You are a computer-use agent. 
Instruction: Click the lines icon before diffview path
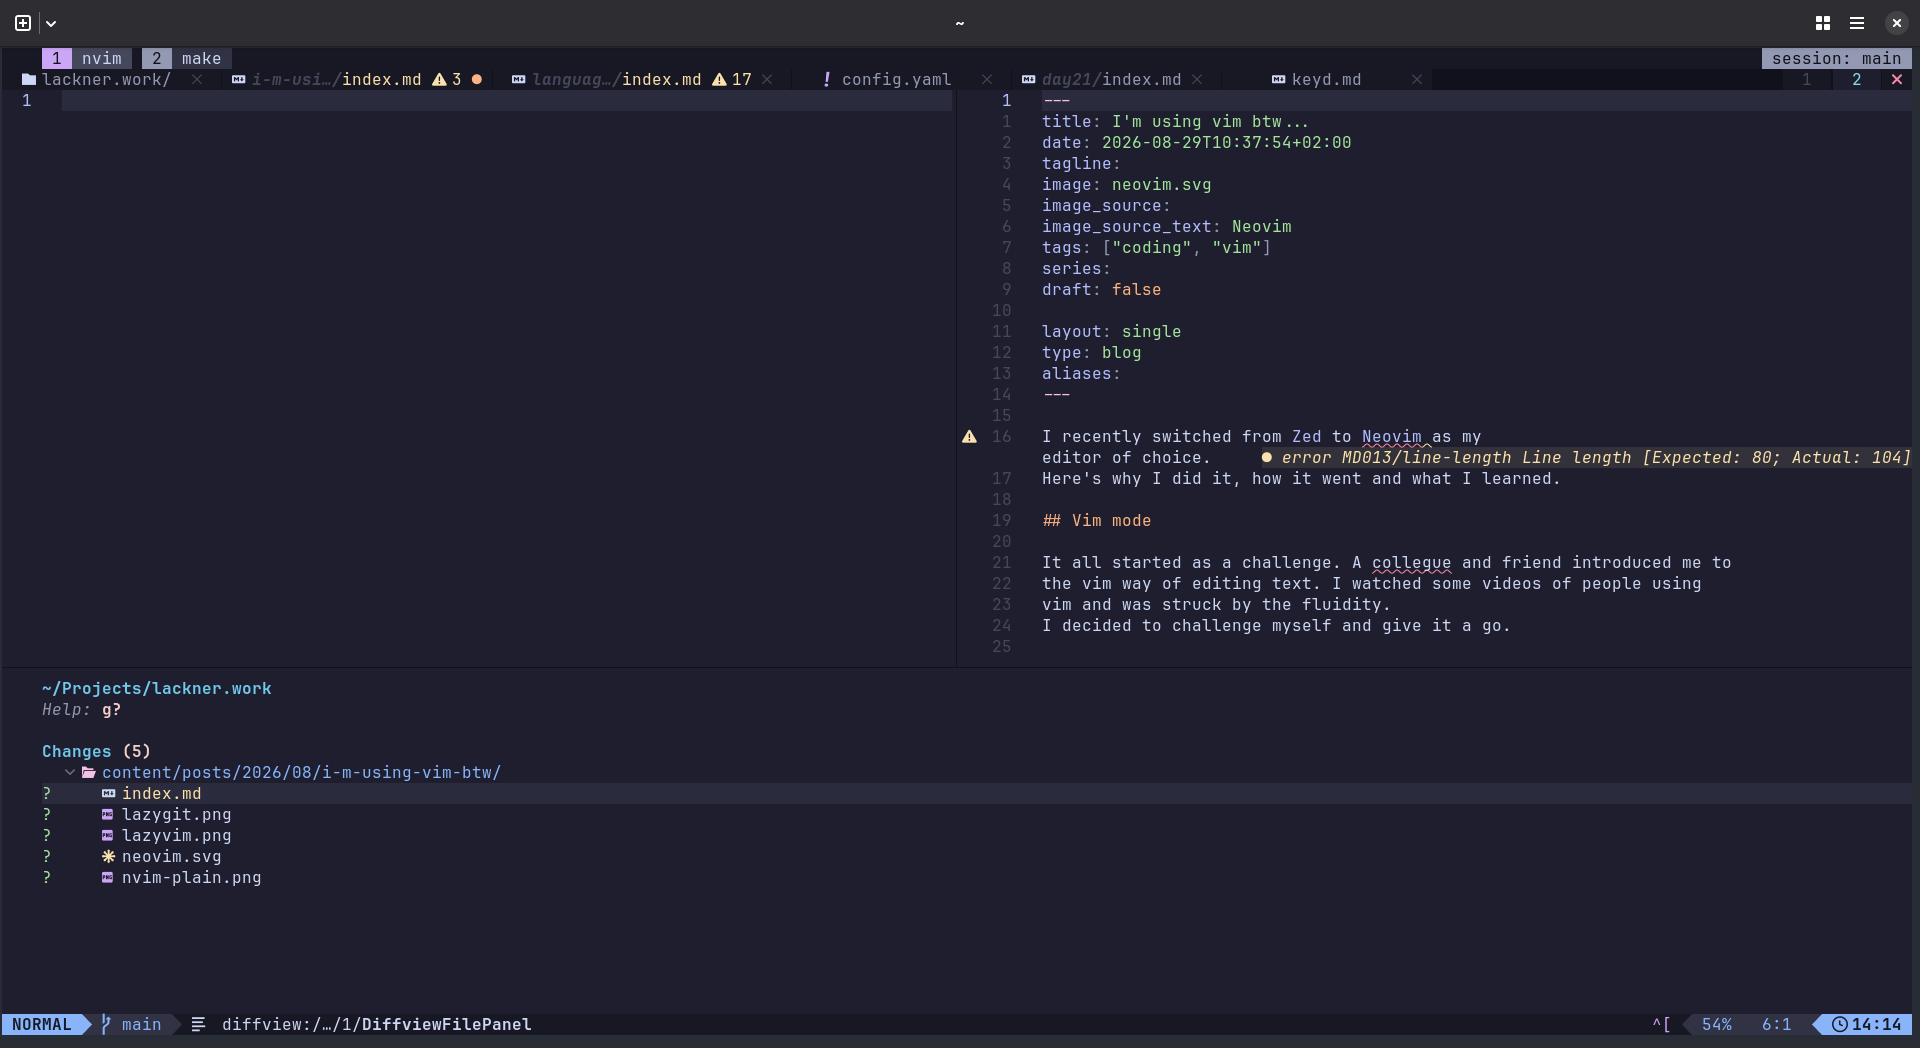tap(198, 1024)
